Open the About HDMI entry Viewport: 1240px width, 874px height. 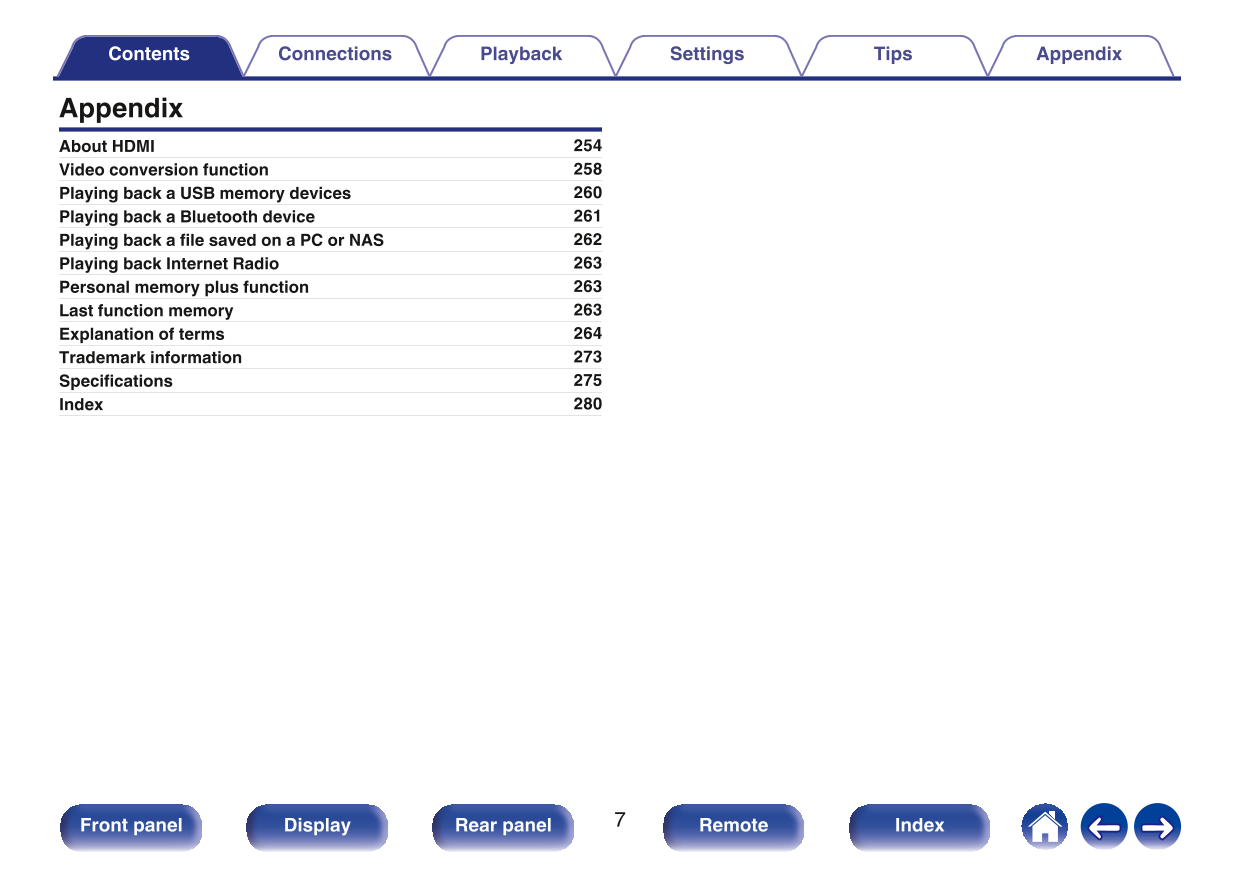point(107,146)
